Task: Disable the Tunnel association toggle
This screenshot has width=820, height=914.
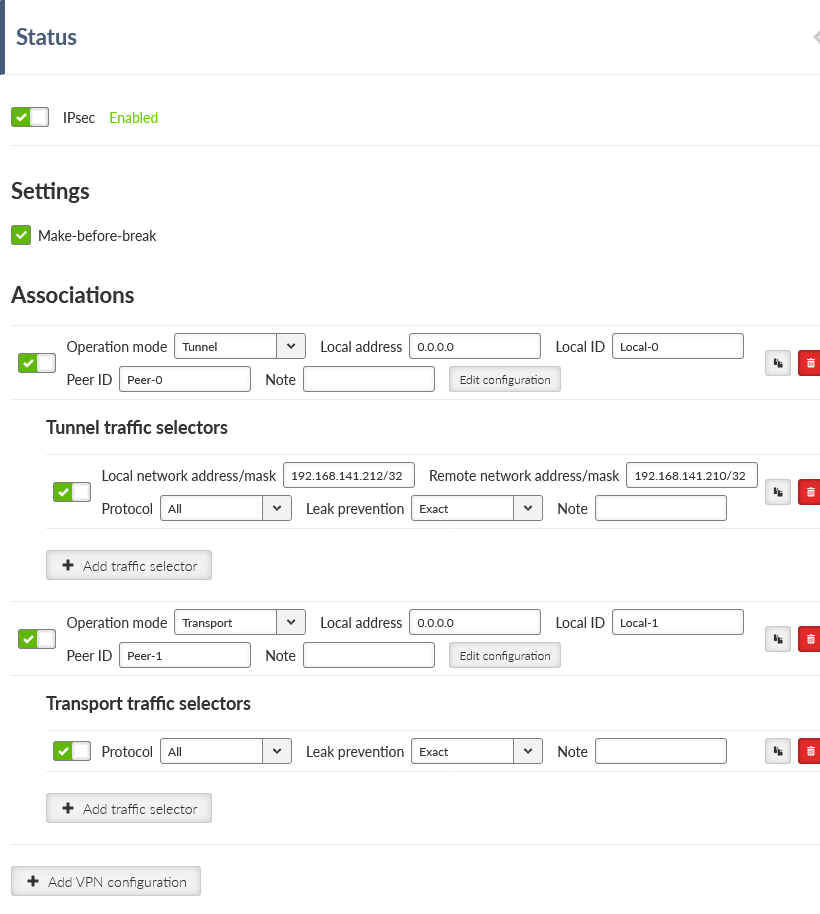Action: (37, 363)
